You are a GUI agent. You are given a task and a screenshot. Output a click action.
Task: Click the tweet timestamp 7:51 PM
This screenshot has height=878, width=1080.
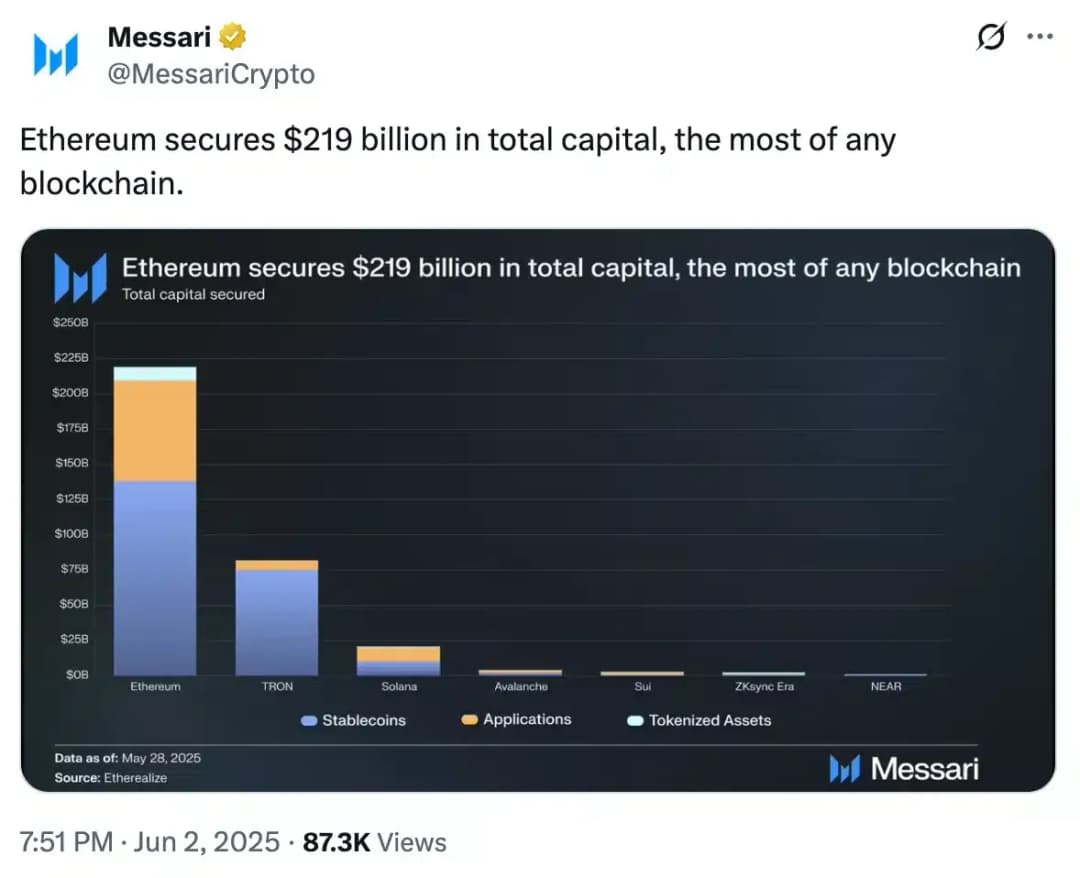(x=66, y=842)
